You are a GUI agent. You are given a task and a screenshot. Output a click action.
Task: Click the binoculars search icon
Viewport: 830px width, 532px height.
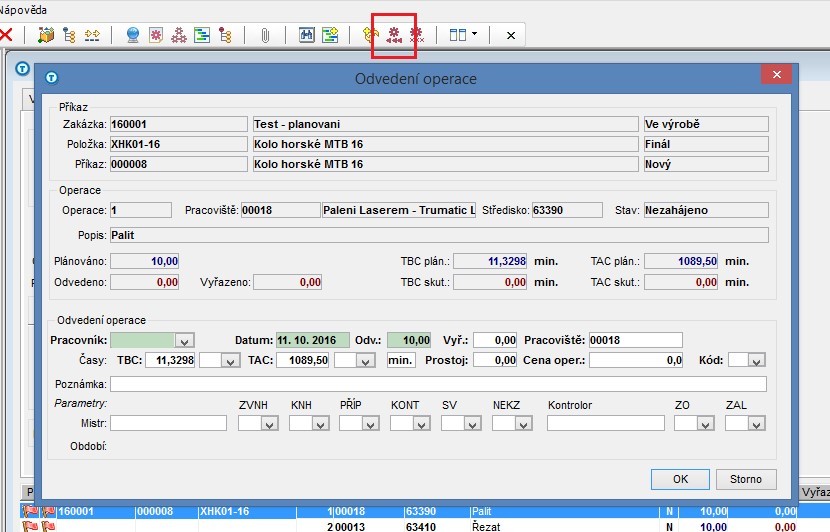point(306,35)
